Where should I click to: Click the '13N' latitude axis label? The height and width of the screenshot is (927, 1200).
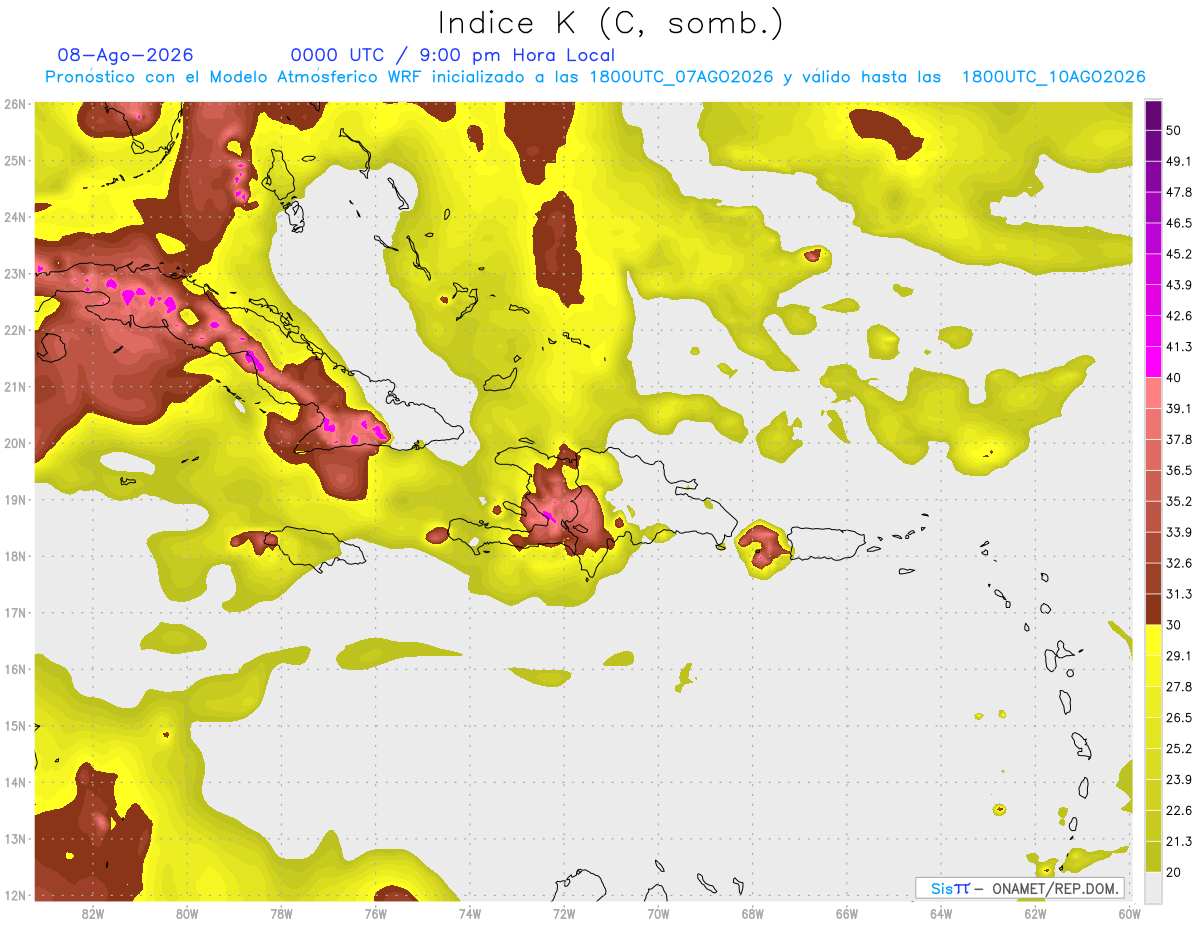pos(14,839)
